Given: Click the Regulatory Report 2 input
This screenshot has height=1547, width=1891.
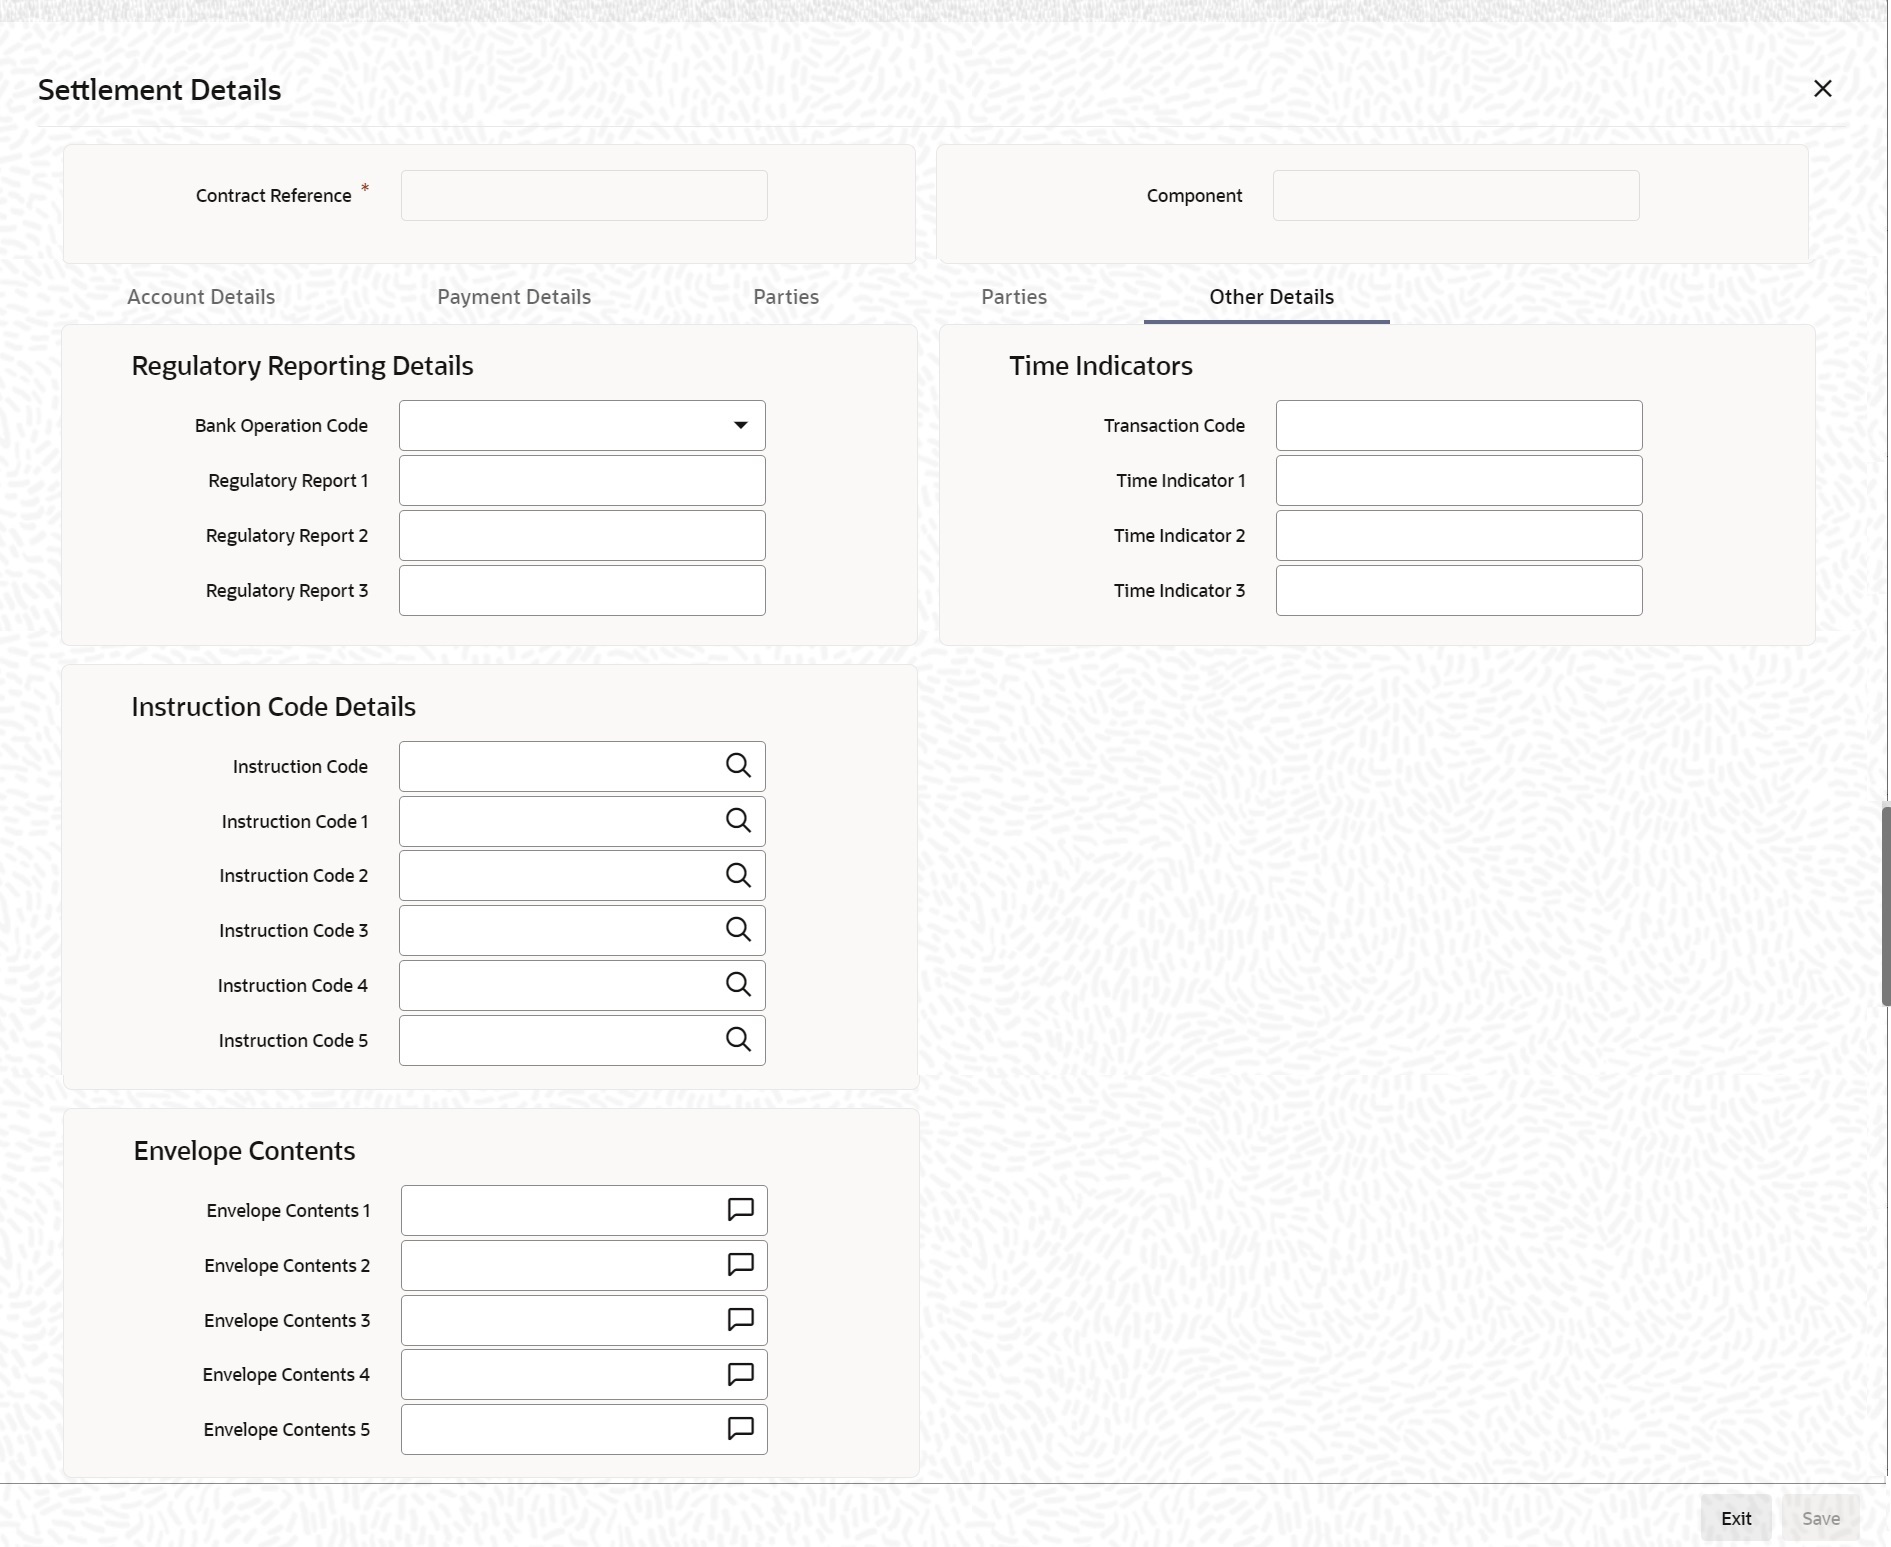Looking at the screenshot, I should click(x=582, y=536).
